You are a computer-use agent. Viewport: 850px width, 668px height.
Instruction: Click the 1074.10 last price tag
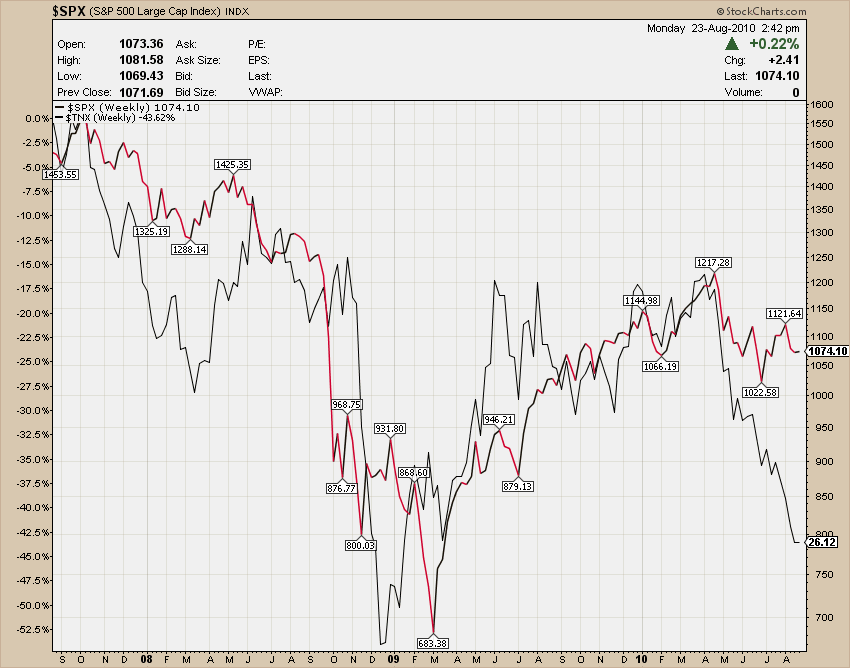825,351
